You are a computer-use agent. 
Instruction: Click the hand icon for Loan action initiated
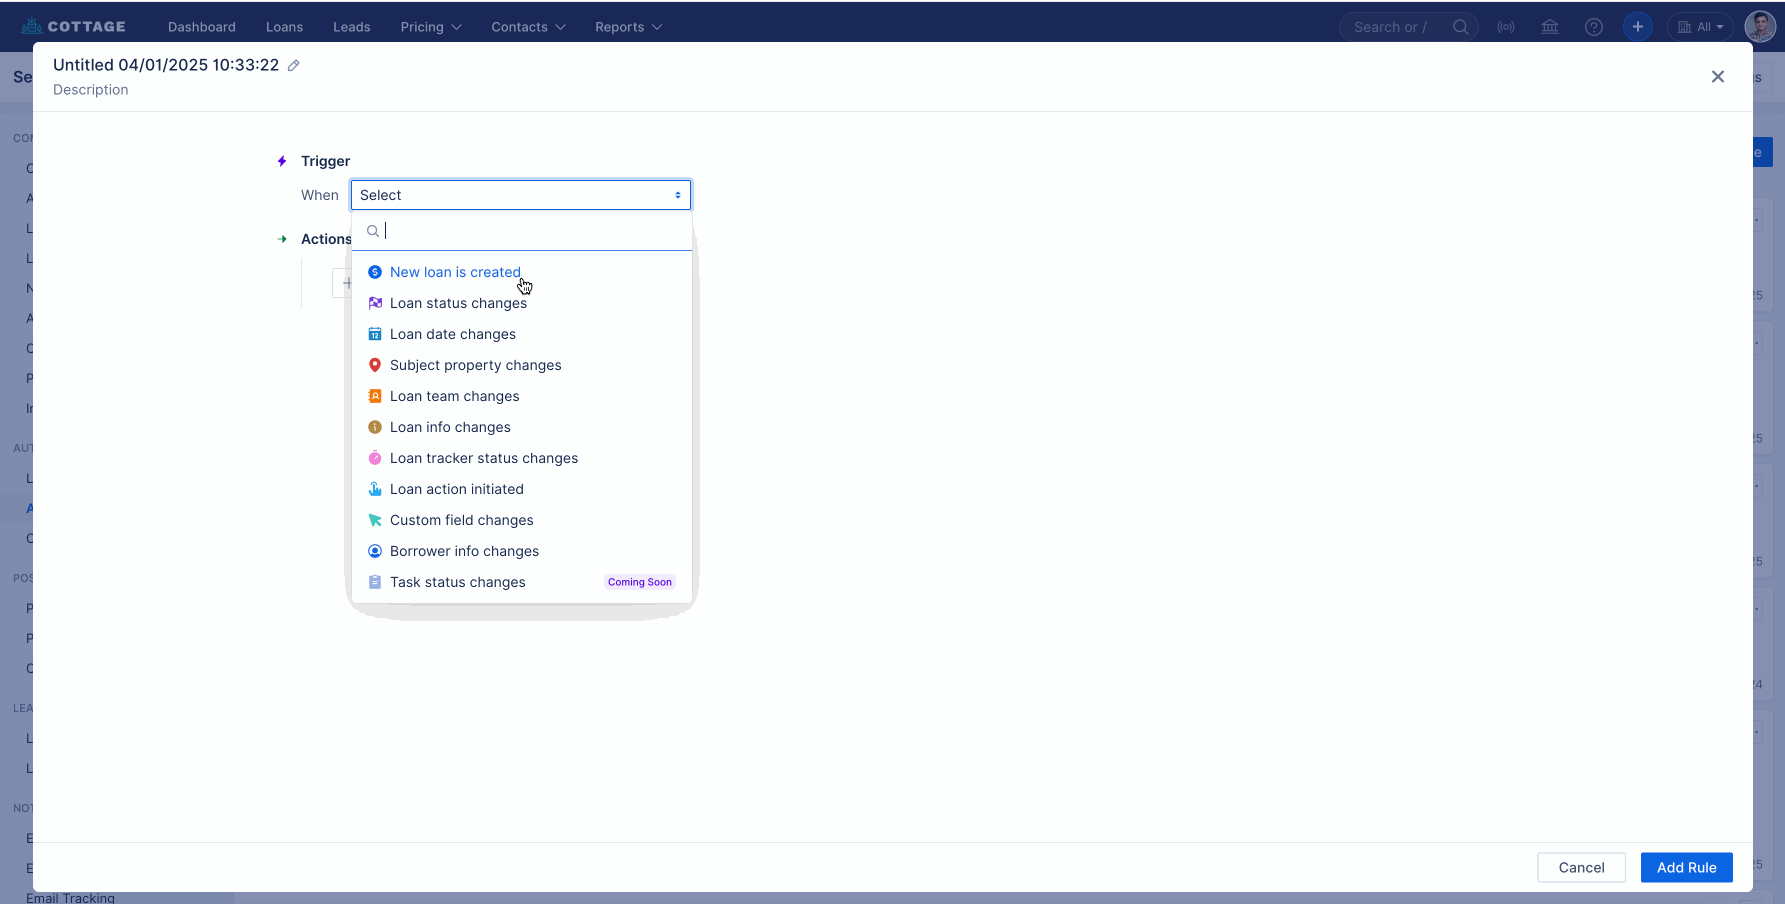point(375,489)
